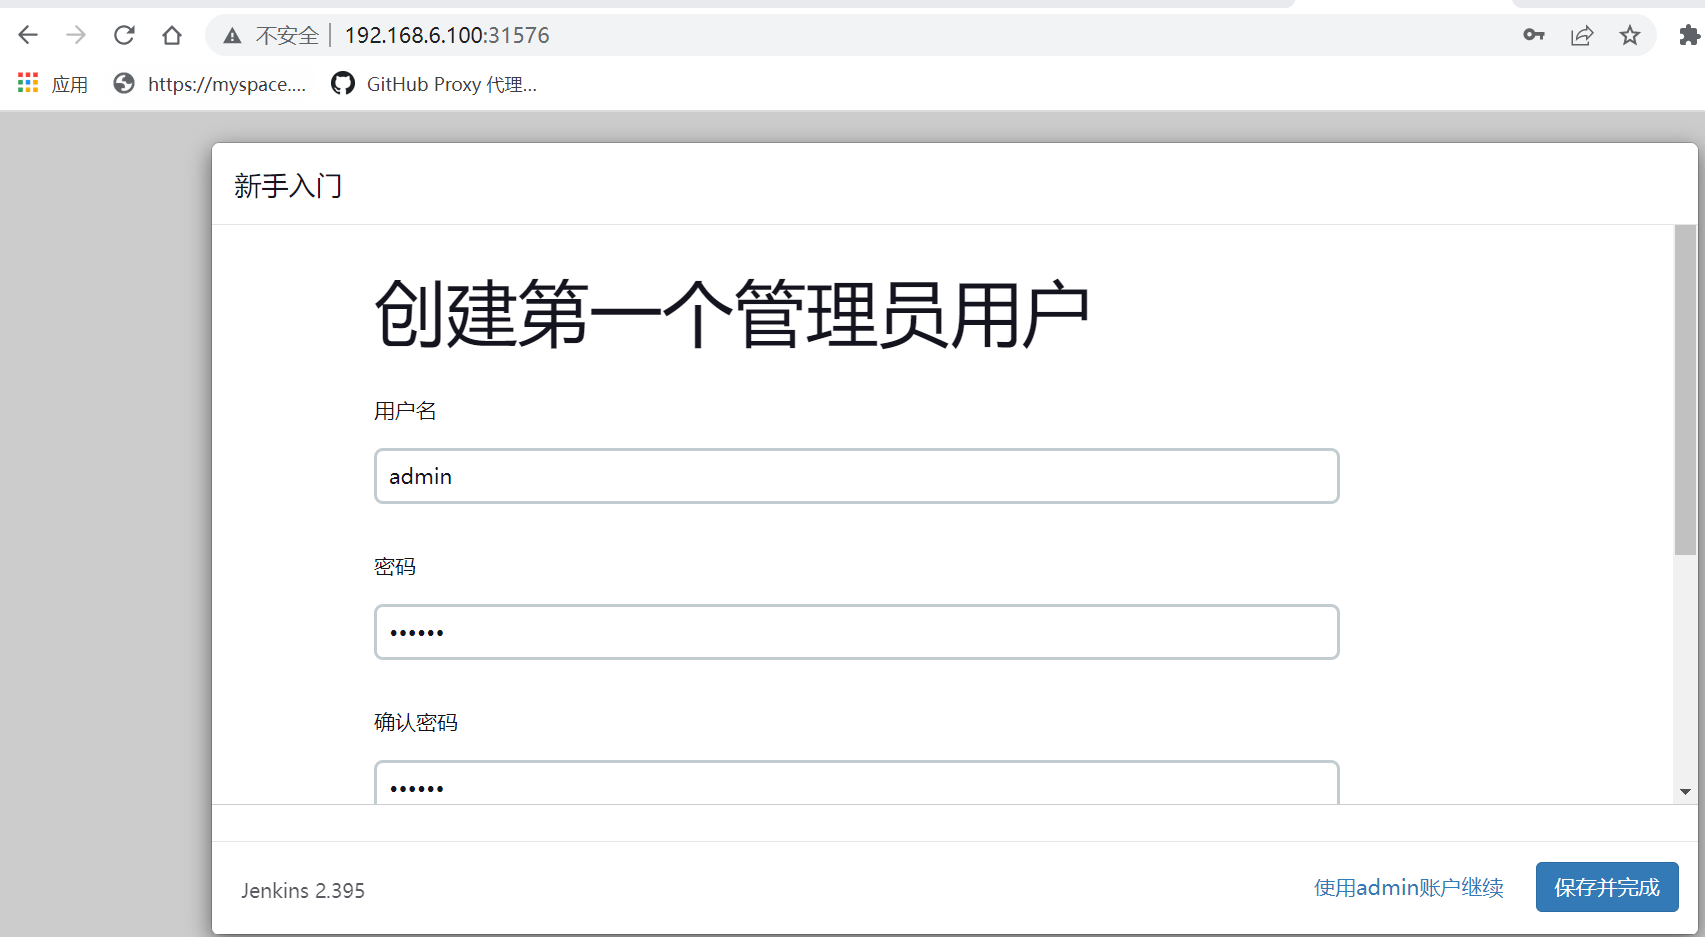1705x937 pixels.
Task: Open saved passwords key icon
Action: [x=1534, y=35]
